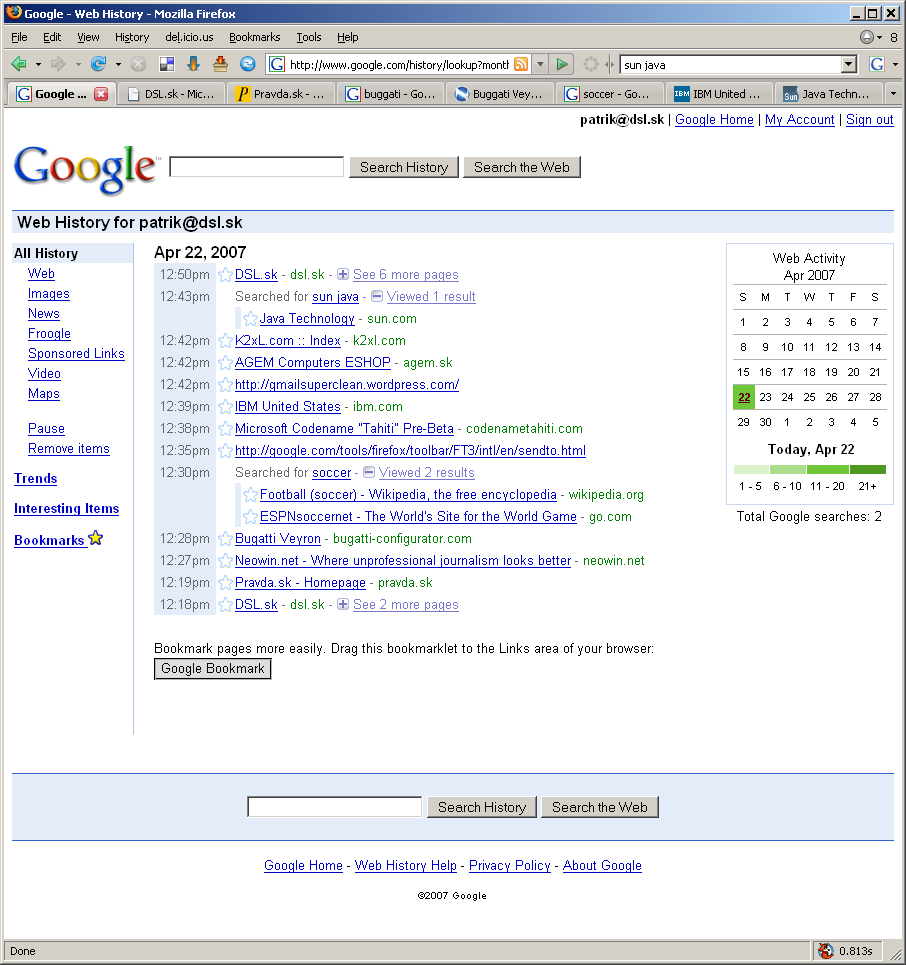
Task: Click the blue sync circle toolbar icon
Action: [x=247, y=63]
